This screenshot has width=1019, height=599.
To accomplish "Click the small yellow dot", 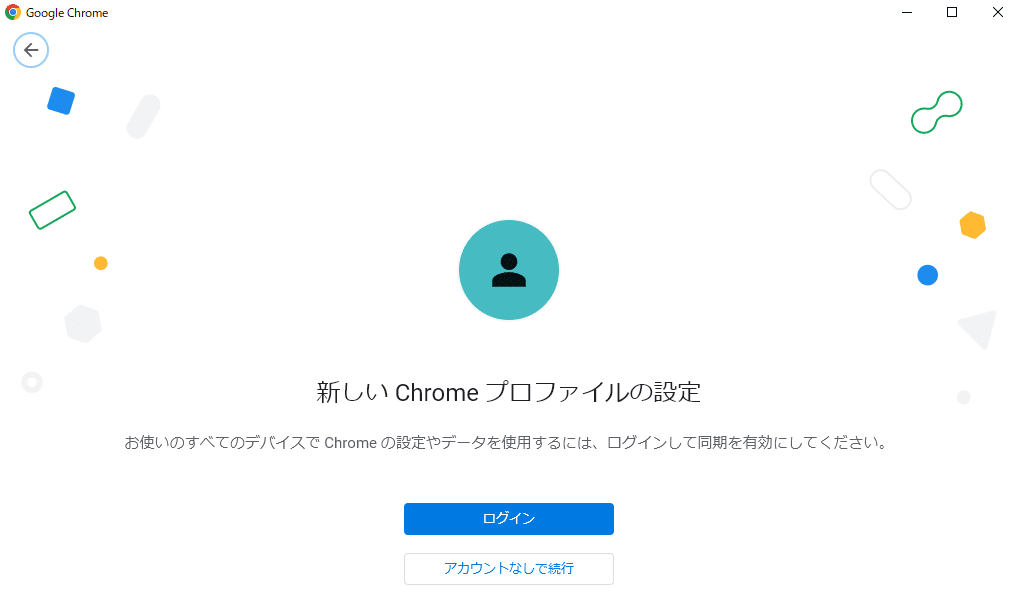I will 101,263.
